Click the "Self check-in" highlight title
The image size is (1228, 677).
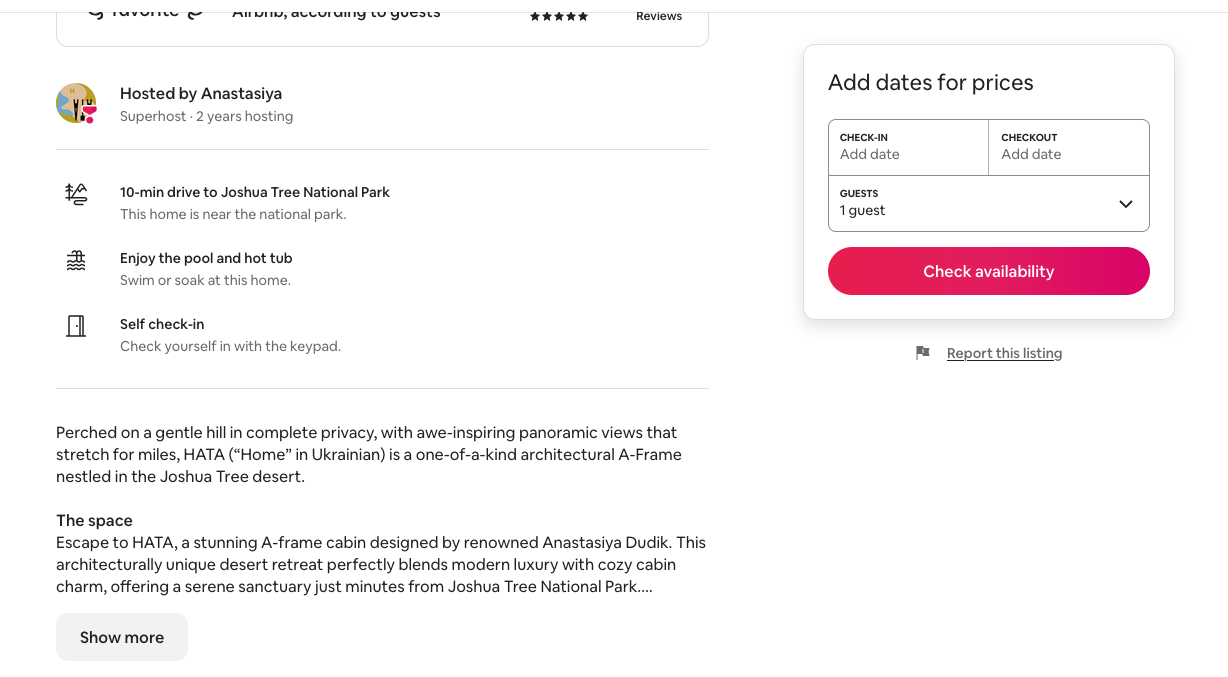tap(161, 324)
